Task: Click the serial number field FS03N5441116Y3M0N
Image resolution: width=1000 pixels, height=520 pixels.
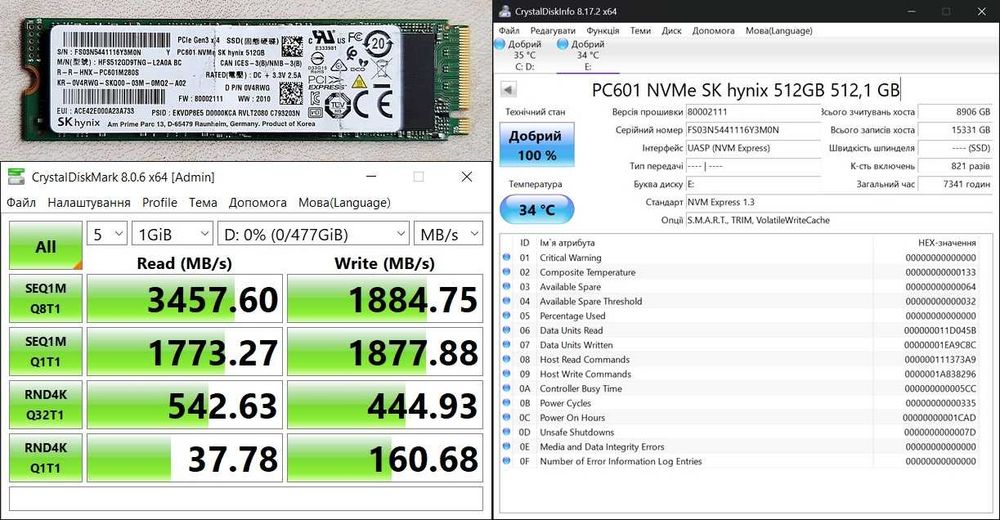Action: point(753,130)
